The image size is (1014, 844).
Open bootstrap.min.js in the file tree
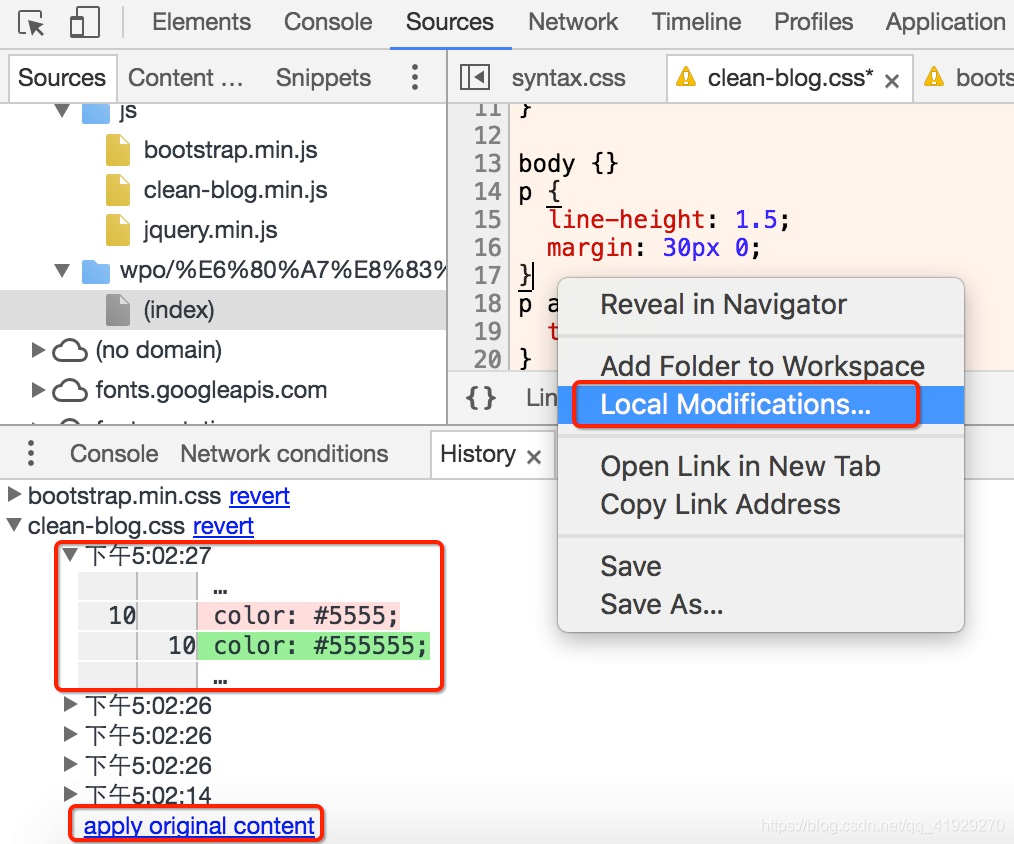tap(230, 150)
